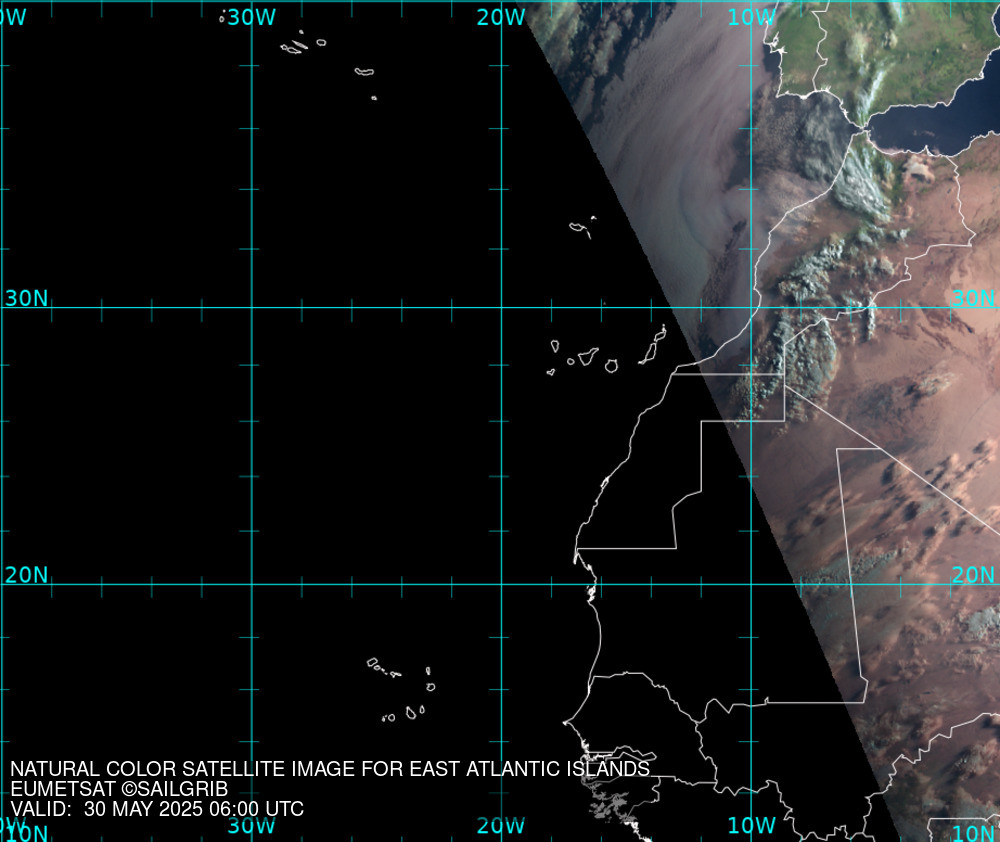Click the '10W' longitude label at top
The height and width of the screenshot is (842, 1000).
[751, 17]
